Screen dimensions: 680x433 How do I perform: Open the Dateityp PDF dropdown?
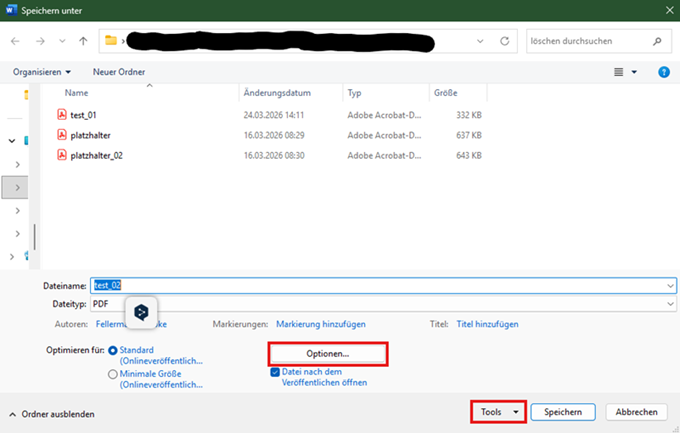[x=668, y=303]
